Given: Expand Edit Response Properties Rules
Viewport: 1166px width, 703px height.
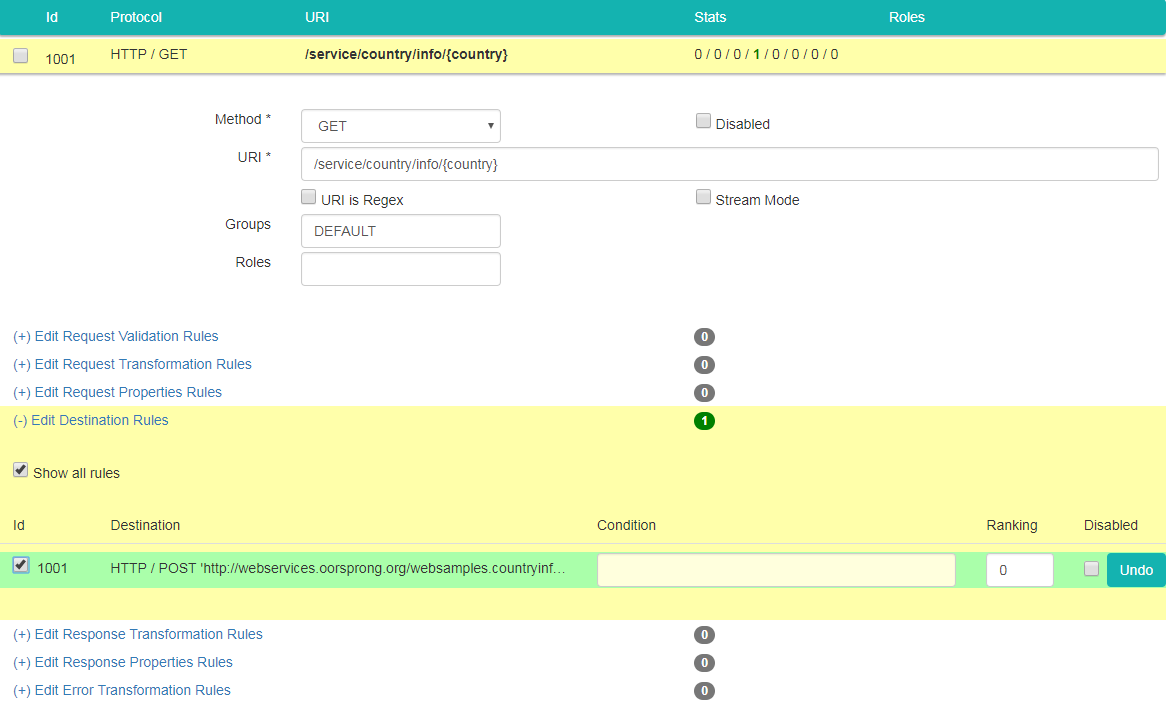Looking at the screenshot, I should 123,663.
